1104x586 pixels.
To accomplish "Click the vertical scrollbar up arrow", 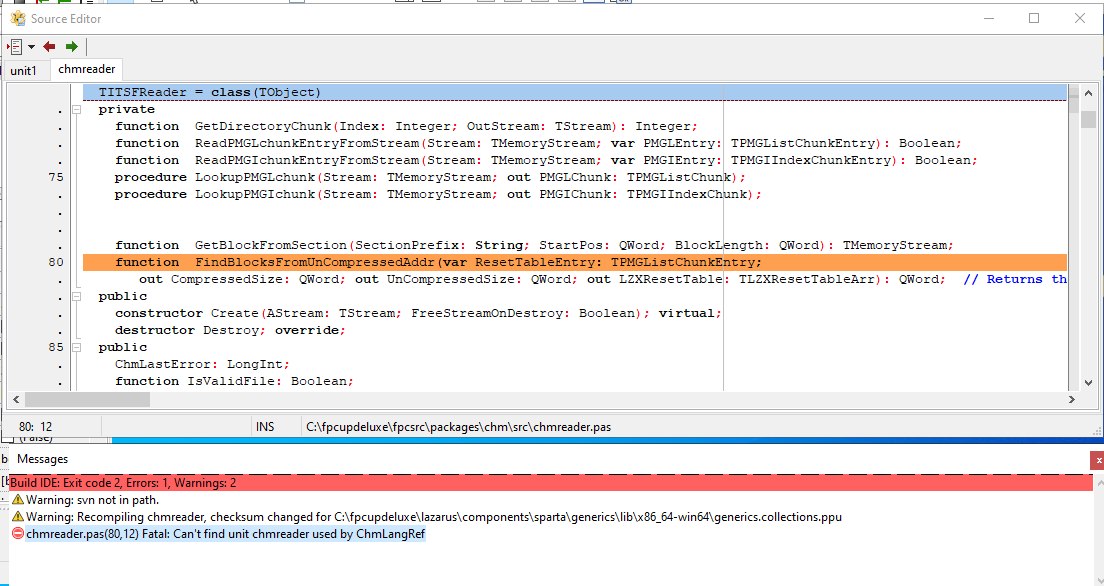I will pyautogui.click(x=1088, y=93).
